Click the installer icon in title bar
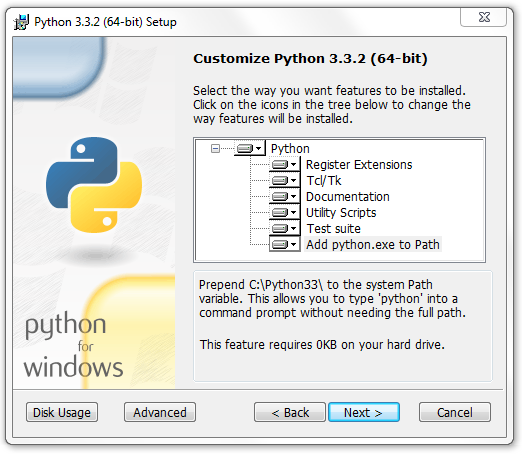Screen dimensions: 522x454 click(21, 22)
